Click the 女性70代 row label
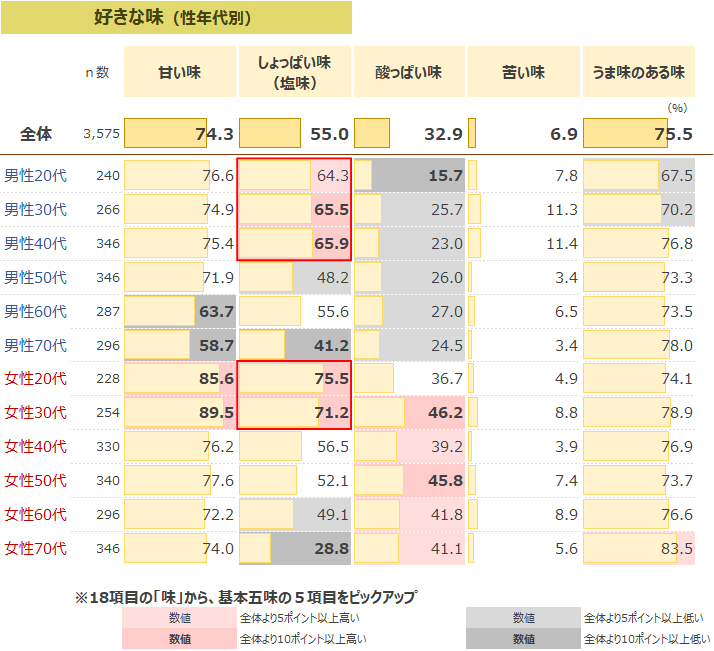Image resolution: width=714 pixels, height=651 pixels. pyautogui.click(x=36, y=548)
